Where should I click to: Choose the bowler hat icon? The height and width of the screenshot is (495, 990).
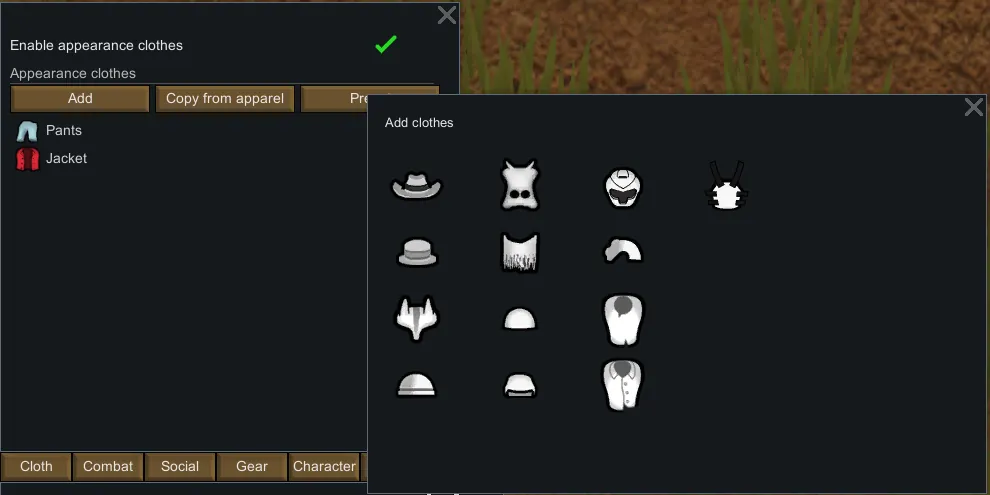(417, 252)
